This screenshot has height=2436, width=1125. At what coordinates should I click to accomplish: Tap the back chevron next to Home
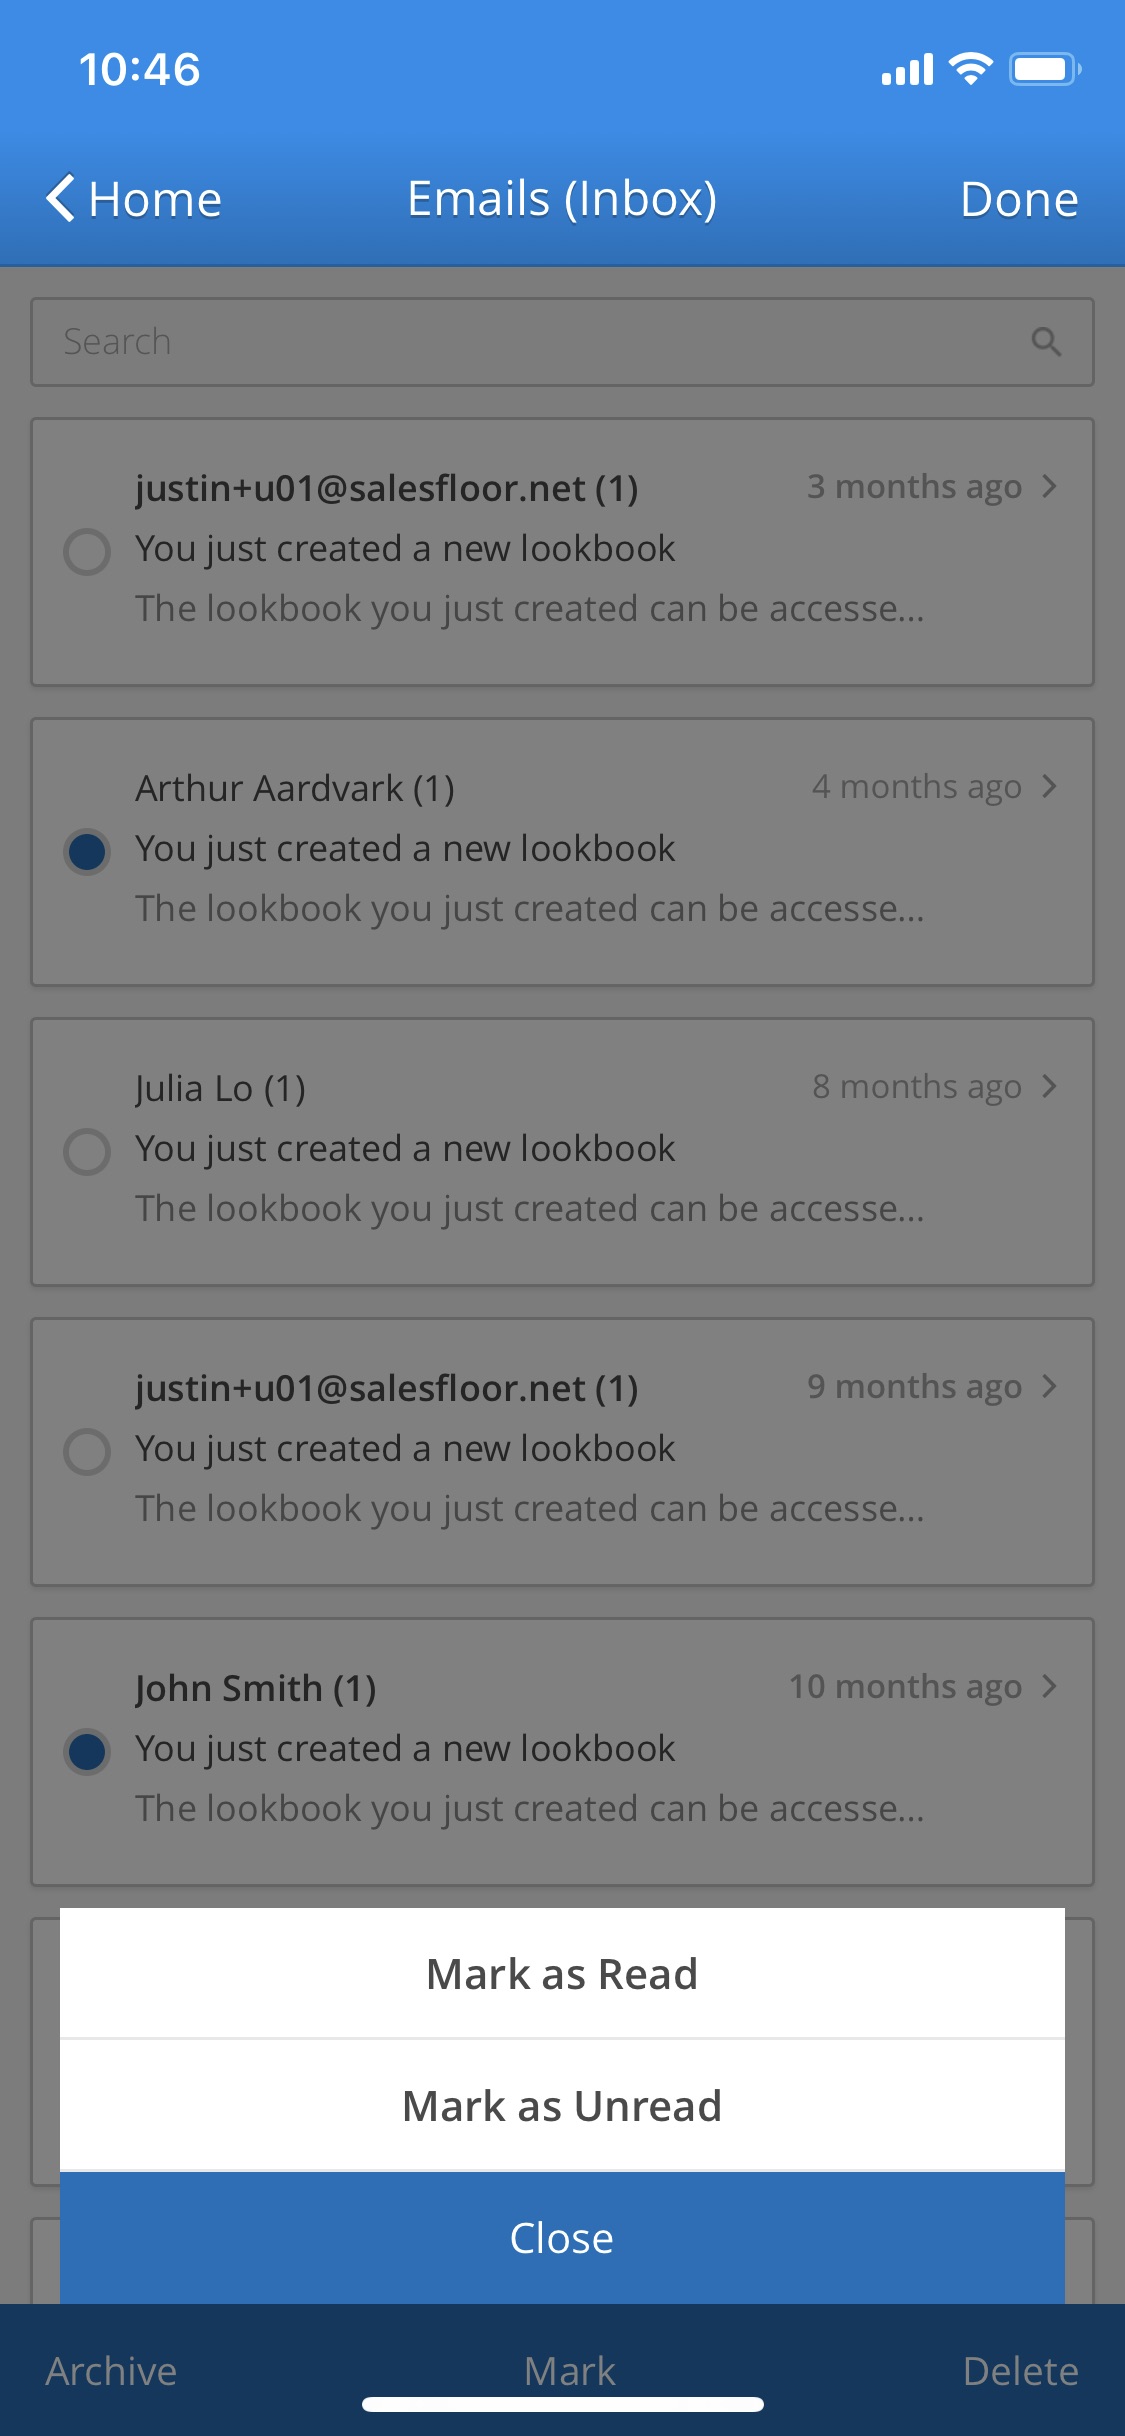tap(61, 198)
